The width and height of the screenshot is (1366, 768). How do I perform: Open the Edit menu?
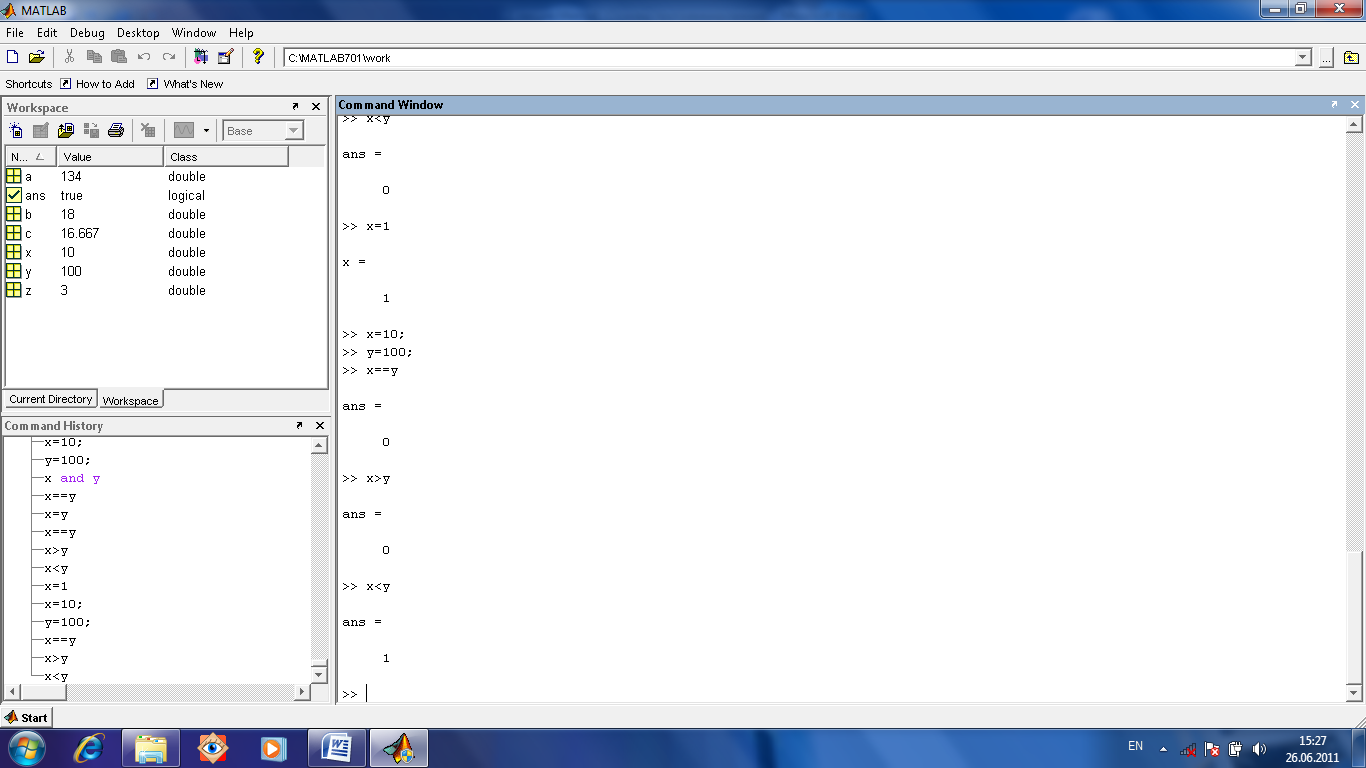coord(47,33)
